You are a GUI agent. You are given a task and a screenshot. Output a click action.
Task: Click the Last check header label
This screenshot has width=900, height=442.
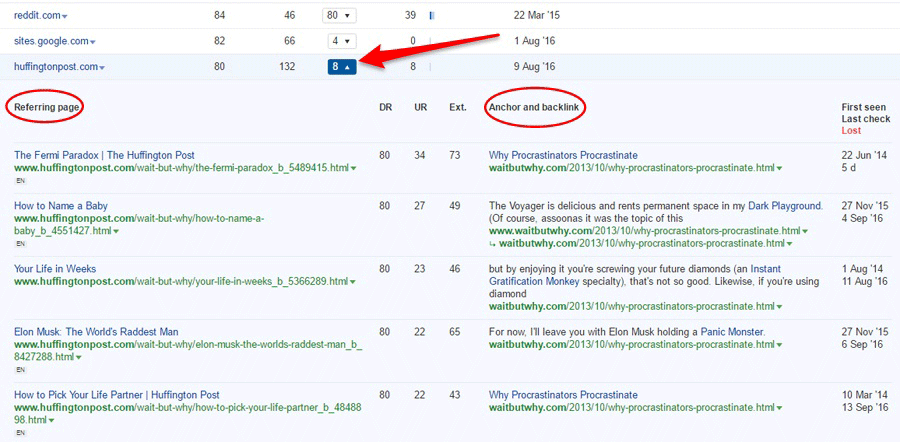pos(866,119)
